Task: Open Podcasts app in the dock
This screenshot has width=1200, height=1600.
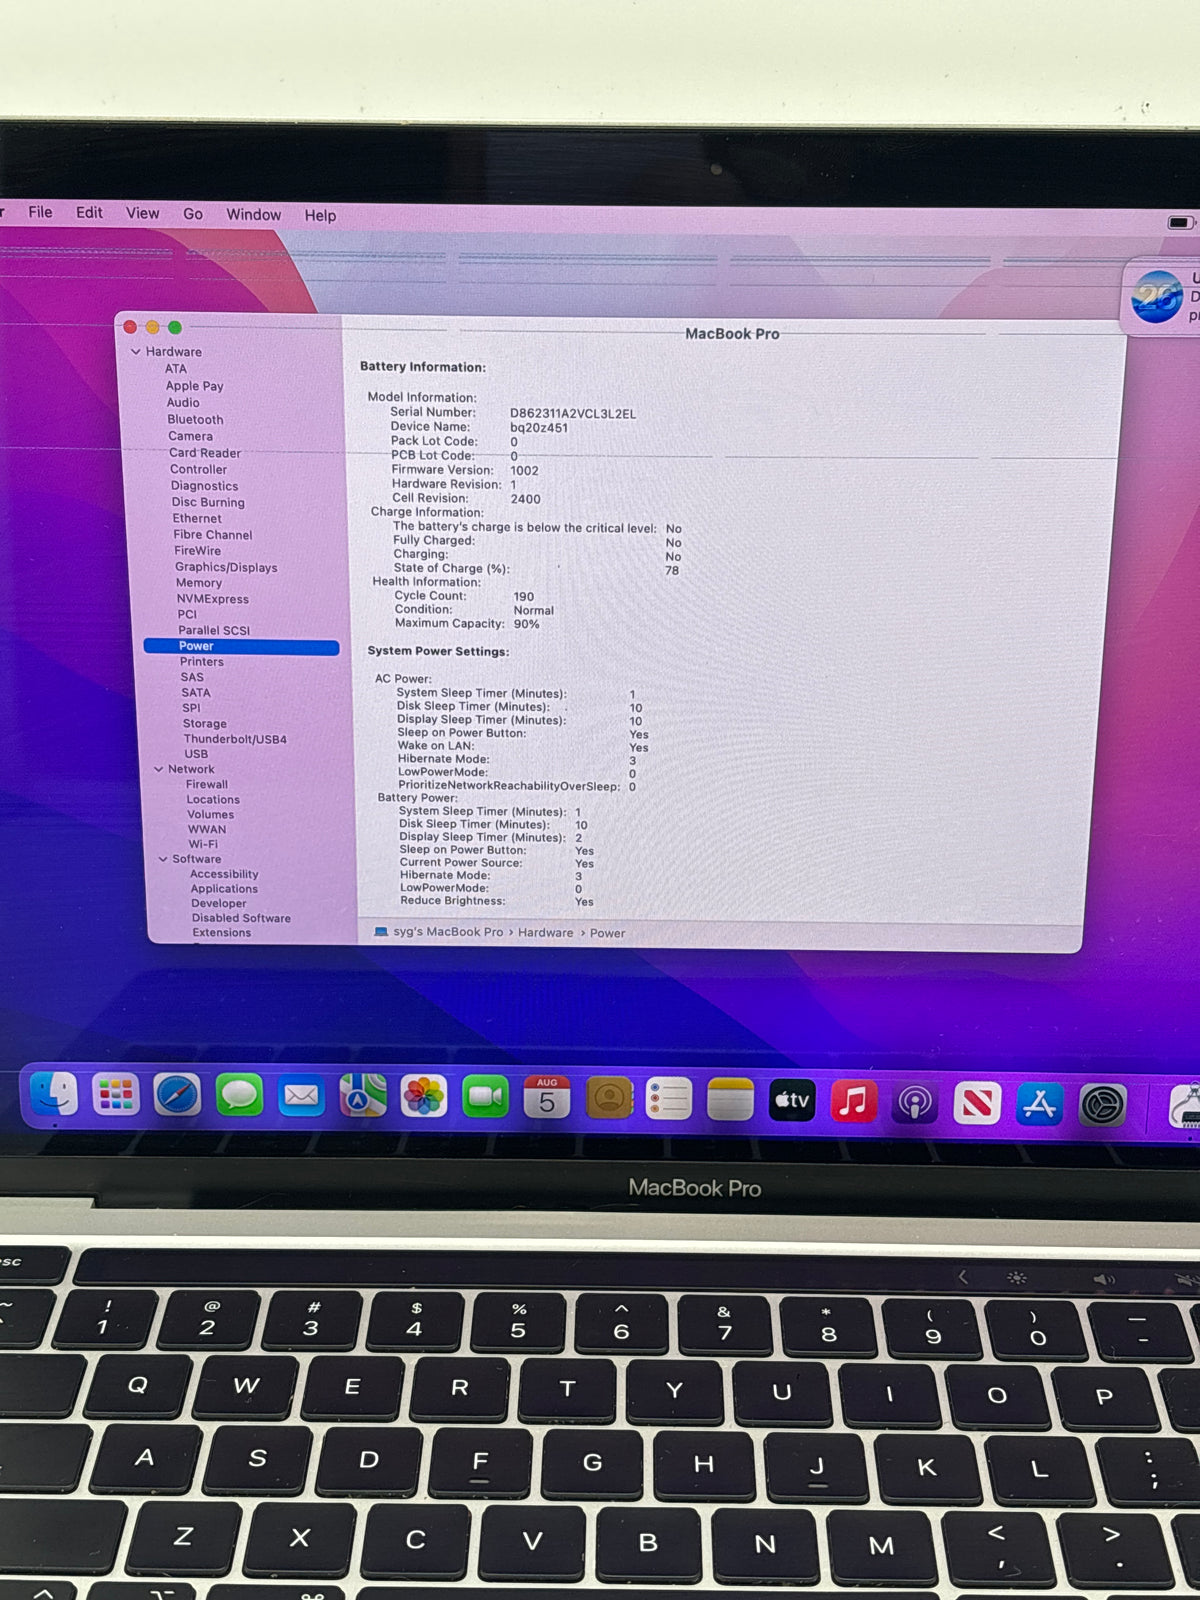Action: tap(915, 1103)
